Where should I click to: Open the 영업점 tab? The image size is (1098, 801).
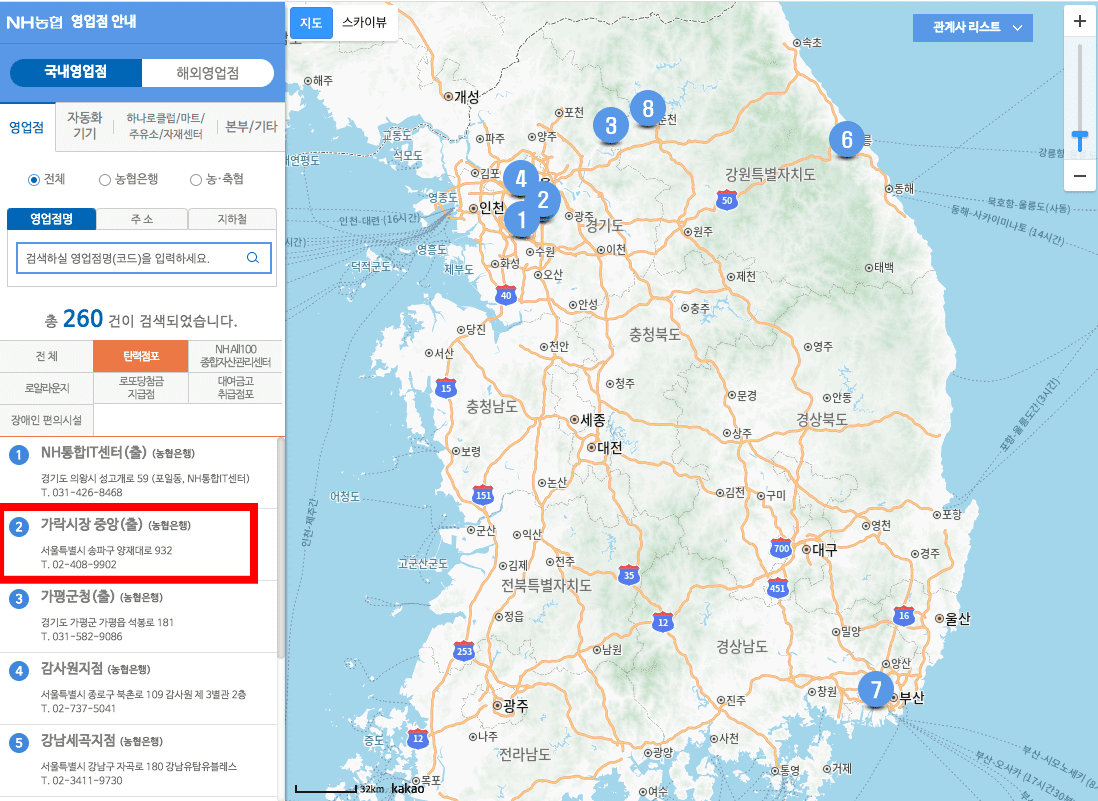27,127
